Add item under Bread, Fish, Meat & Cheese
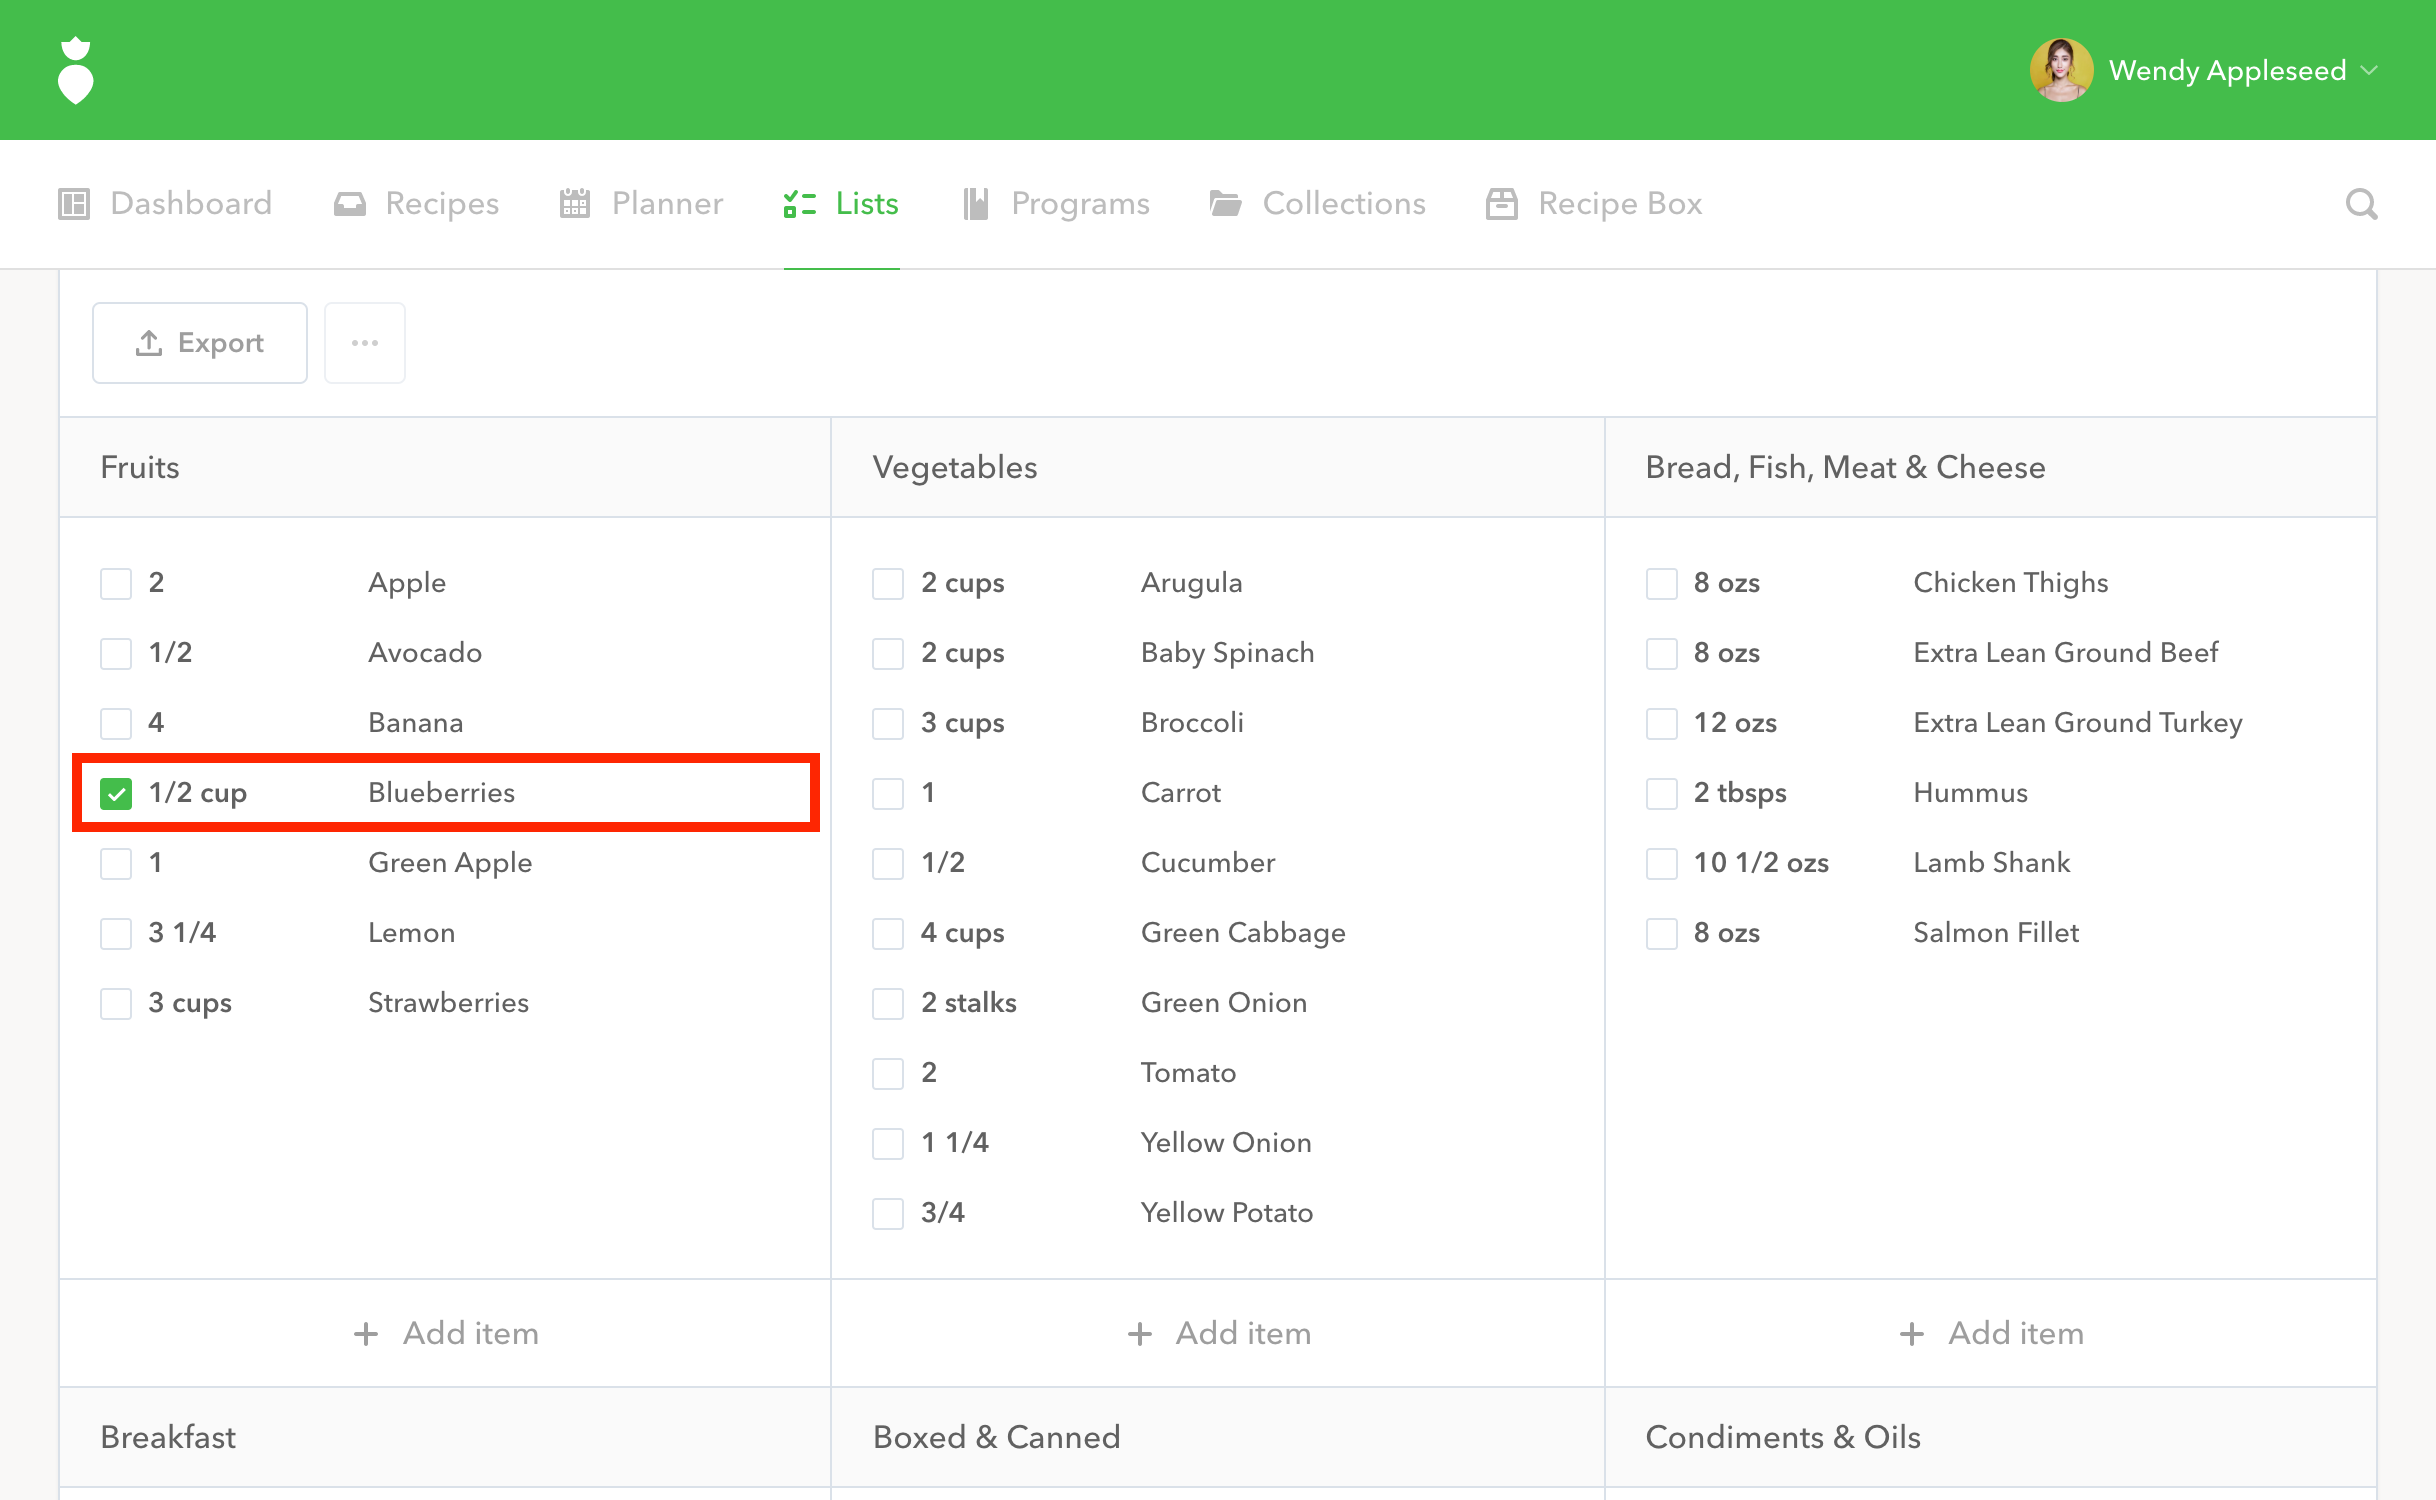 click(1990, 1333)
